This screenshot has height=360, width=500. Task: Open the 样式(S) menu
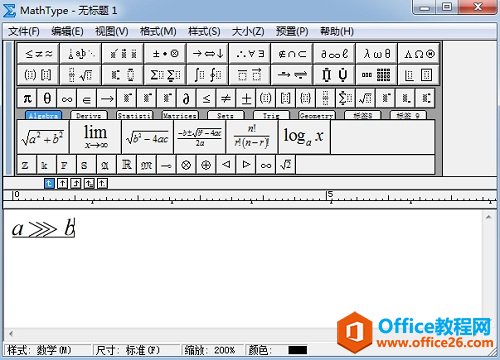tap(204, 32)
